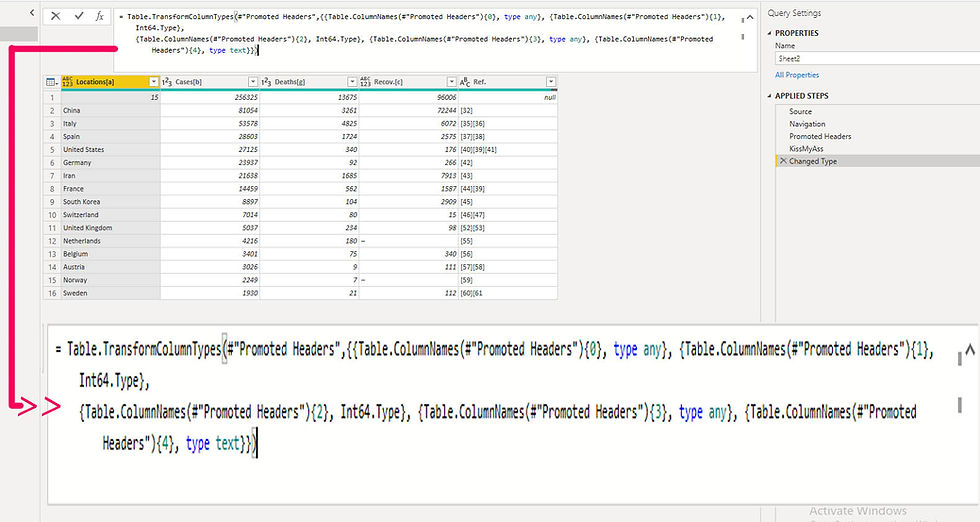This screenshot has width=980, height=522.
Task: Collapse the PROPERTIES section
Action: pos(769,33)
